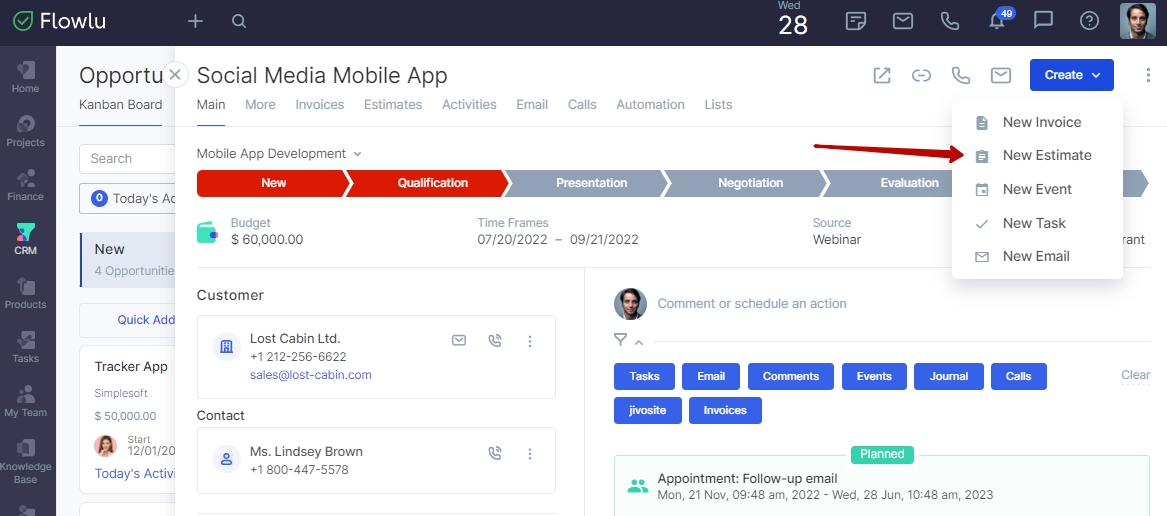Open the user profile avatar menu
This screenshot has height=516, width=1167.
[x=1138, y=21]
